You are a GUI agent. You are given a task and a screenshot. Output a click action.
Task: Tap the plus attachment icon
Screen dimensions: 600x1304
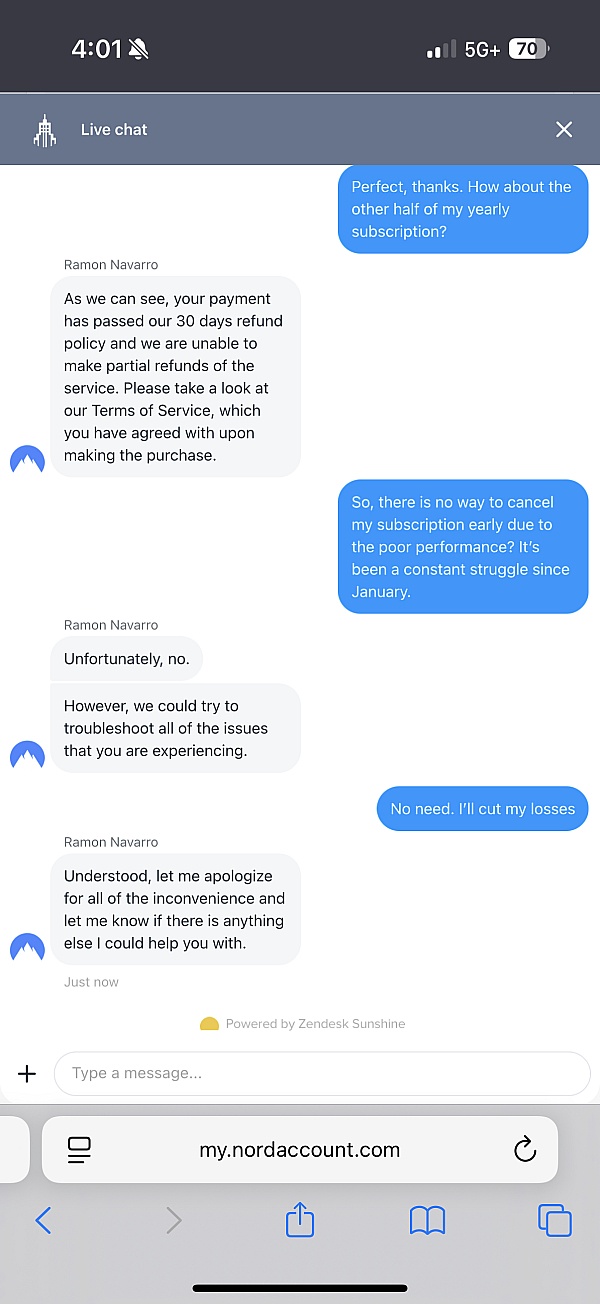[27, 1074]
